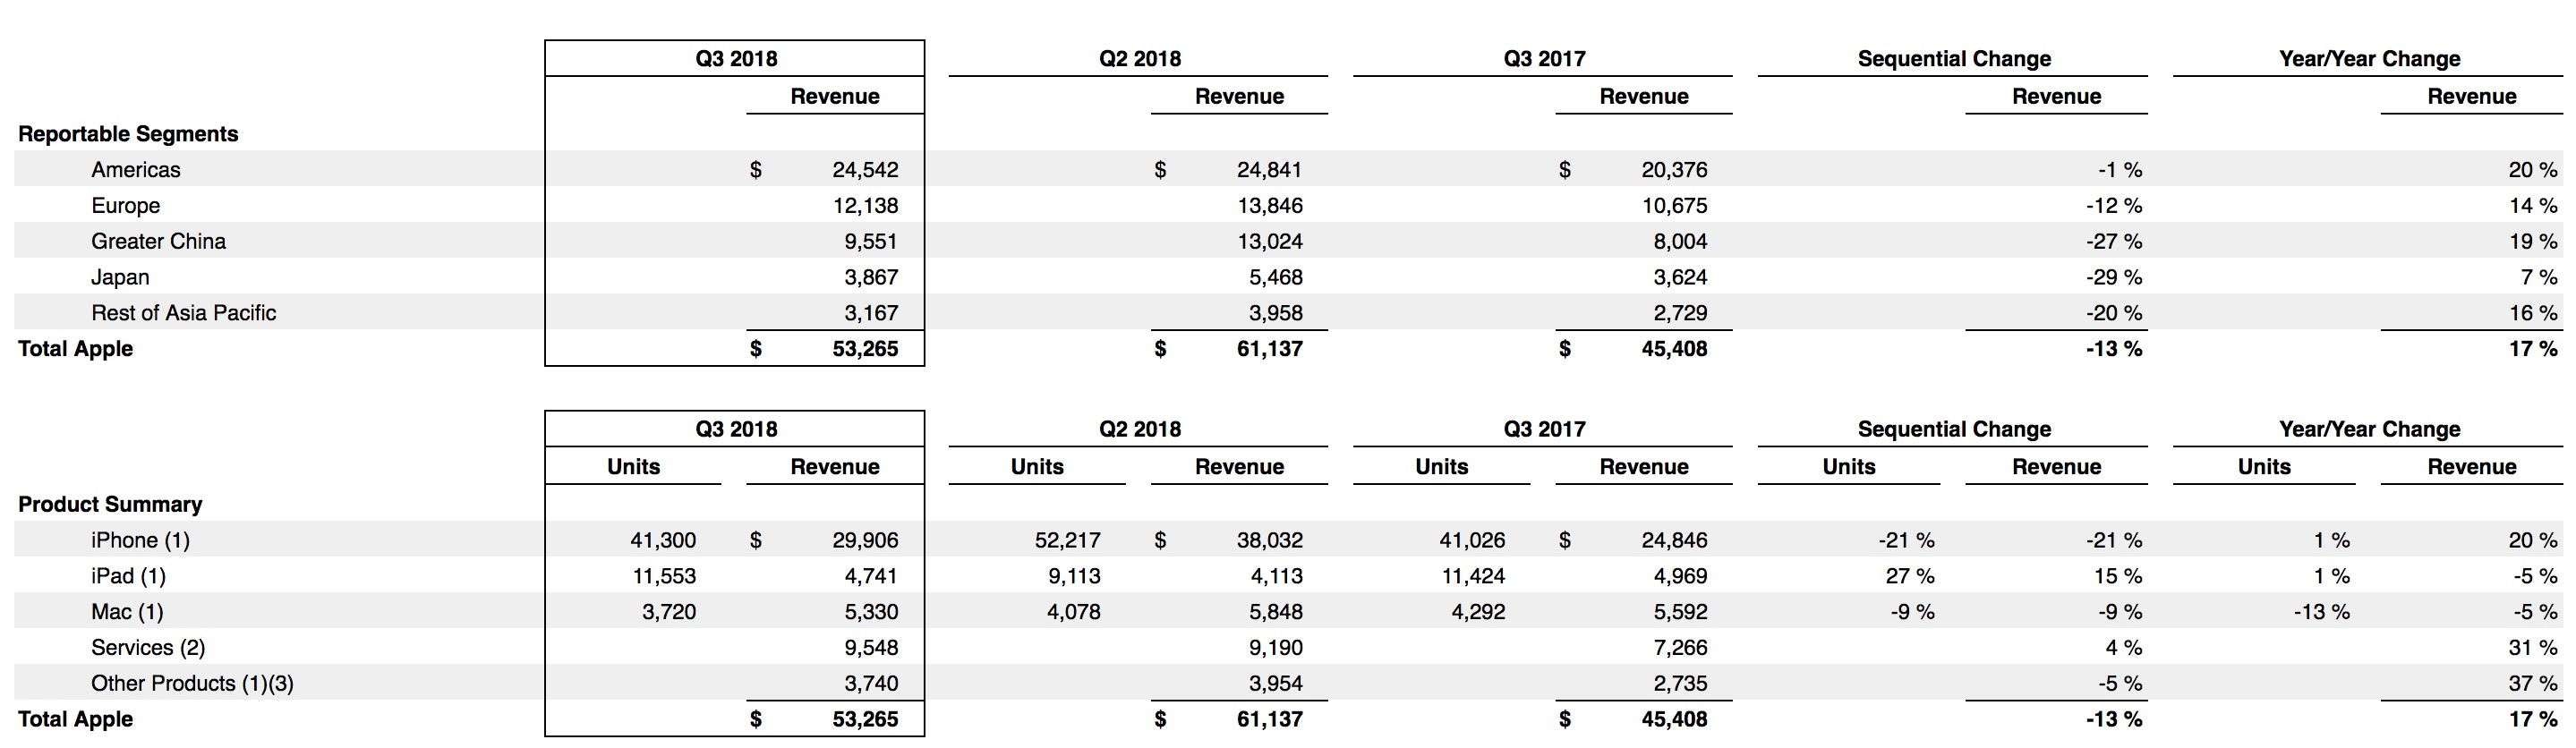
Task: Click Japan Q3 2018 revenue 3,867
Action: point(871,278)
